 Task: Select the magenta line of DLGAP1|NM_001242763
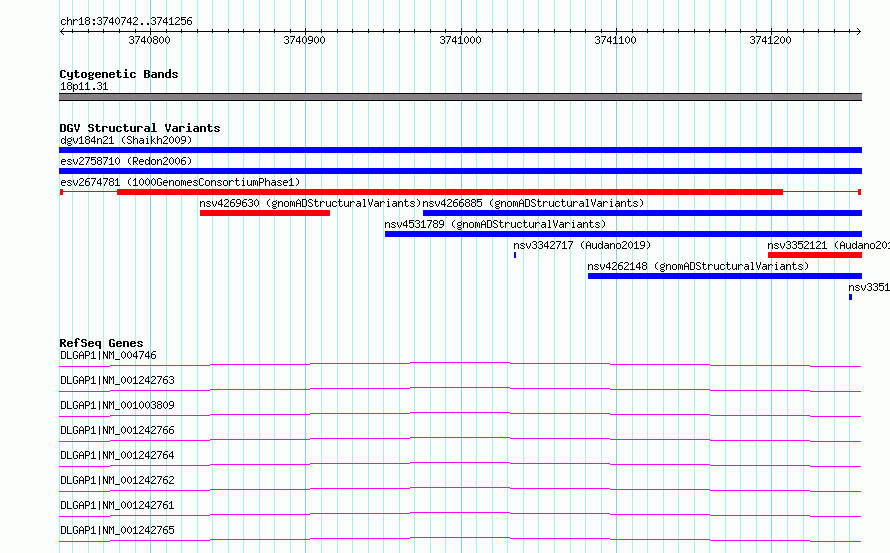[460, 389]
